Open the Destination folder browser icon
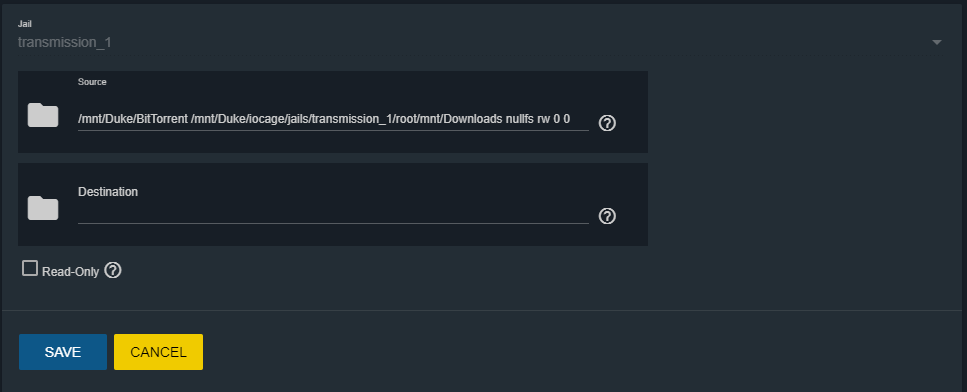 (x=43, y=208)
